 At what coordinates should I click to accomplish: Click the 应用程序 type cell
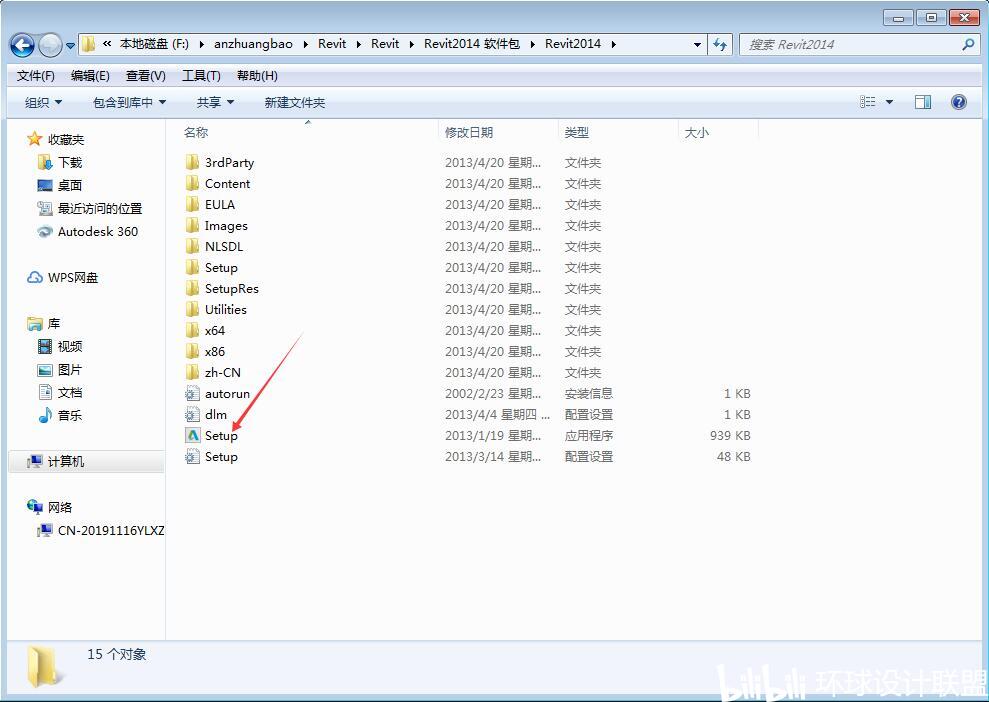tap(588, 436)
